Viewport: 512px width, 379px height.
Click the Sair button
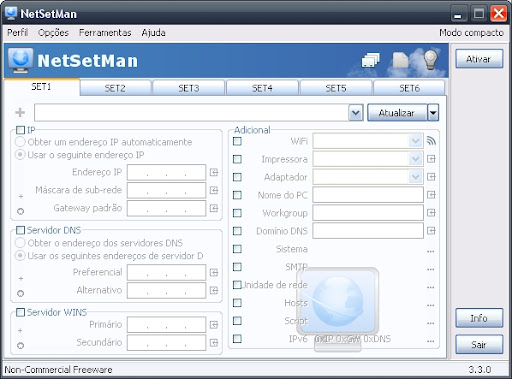pyautogui.click(x=479, y=344)
